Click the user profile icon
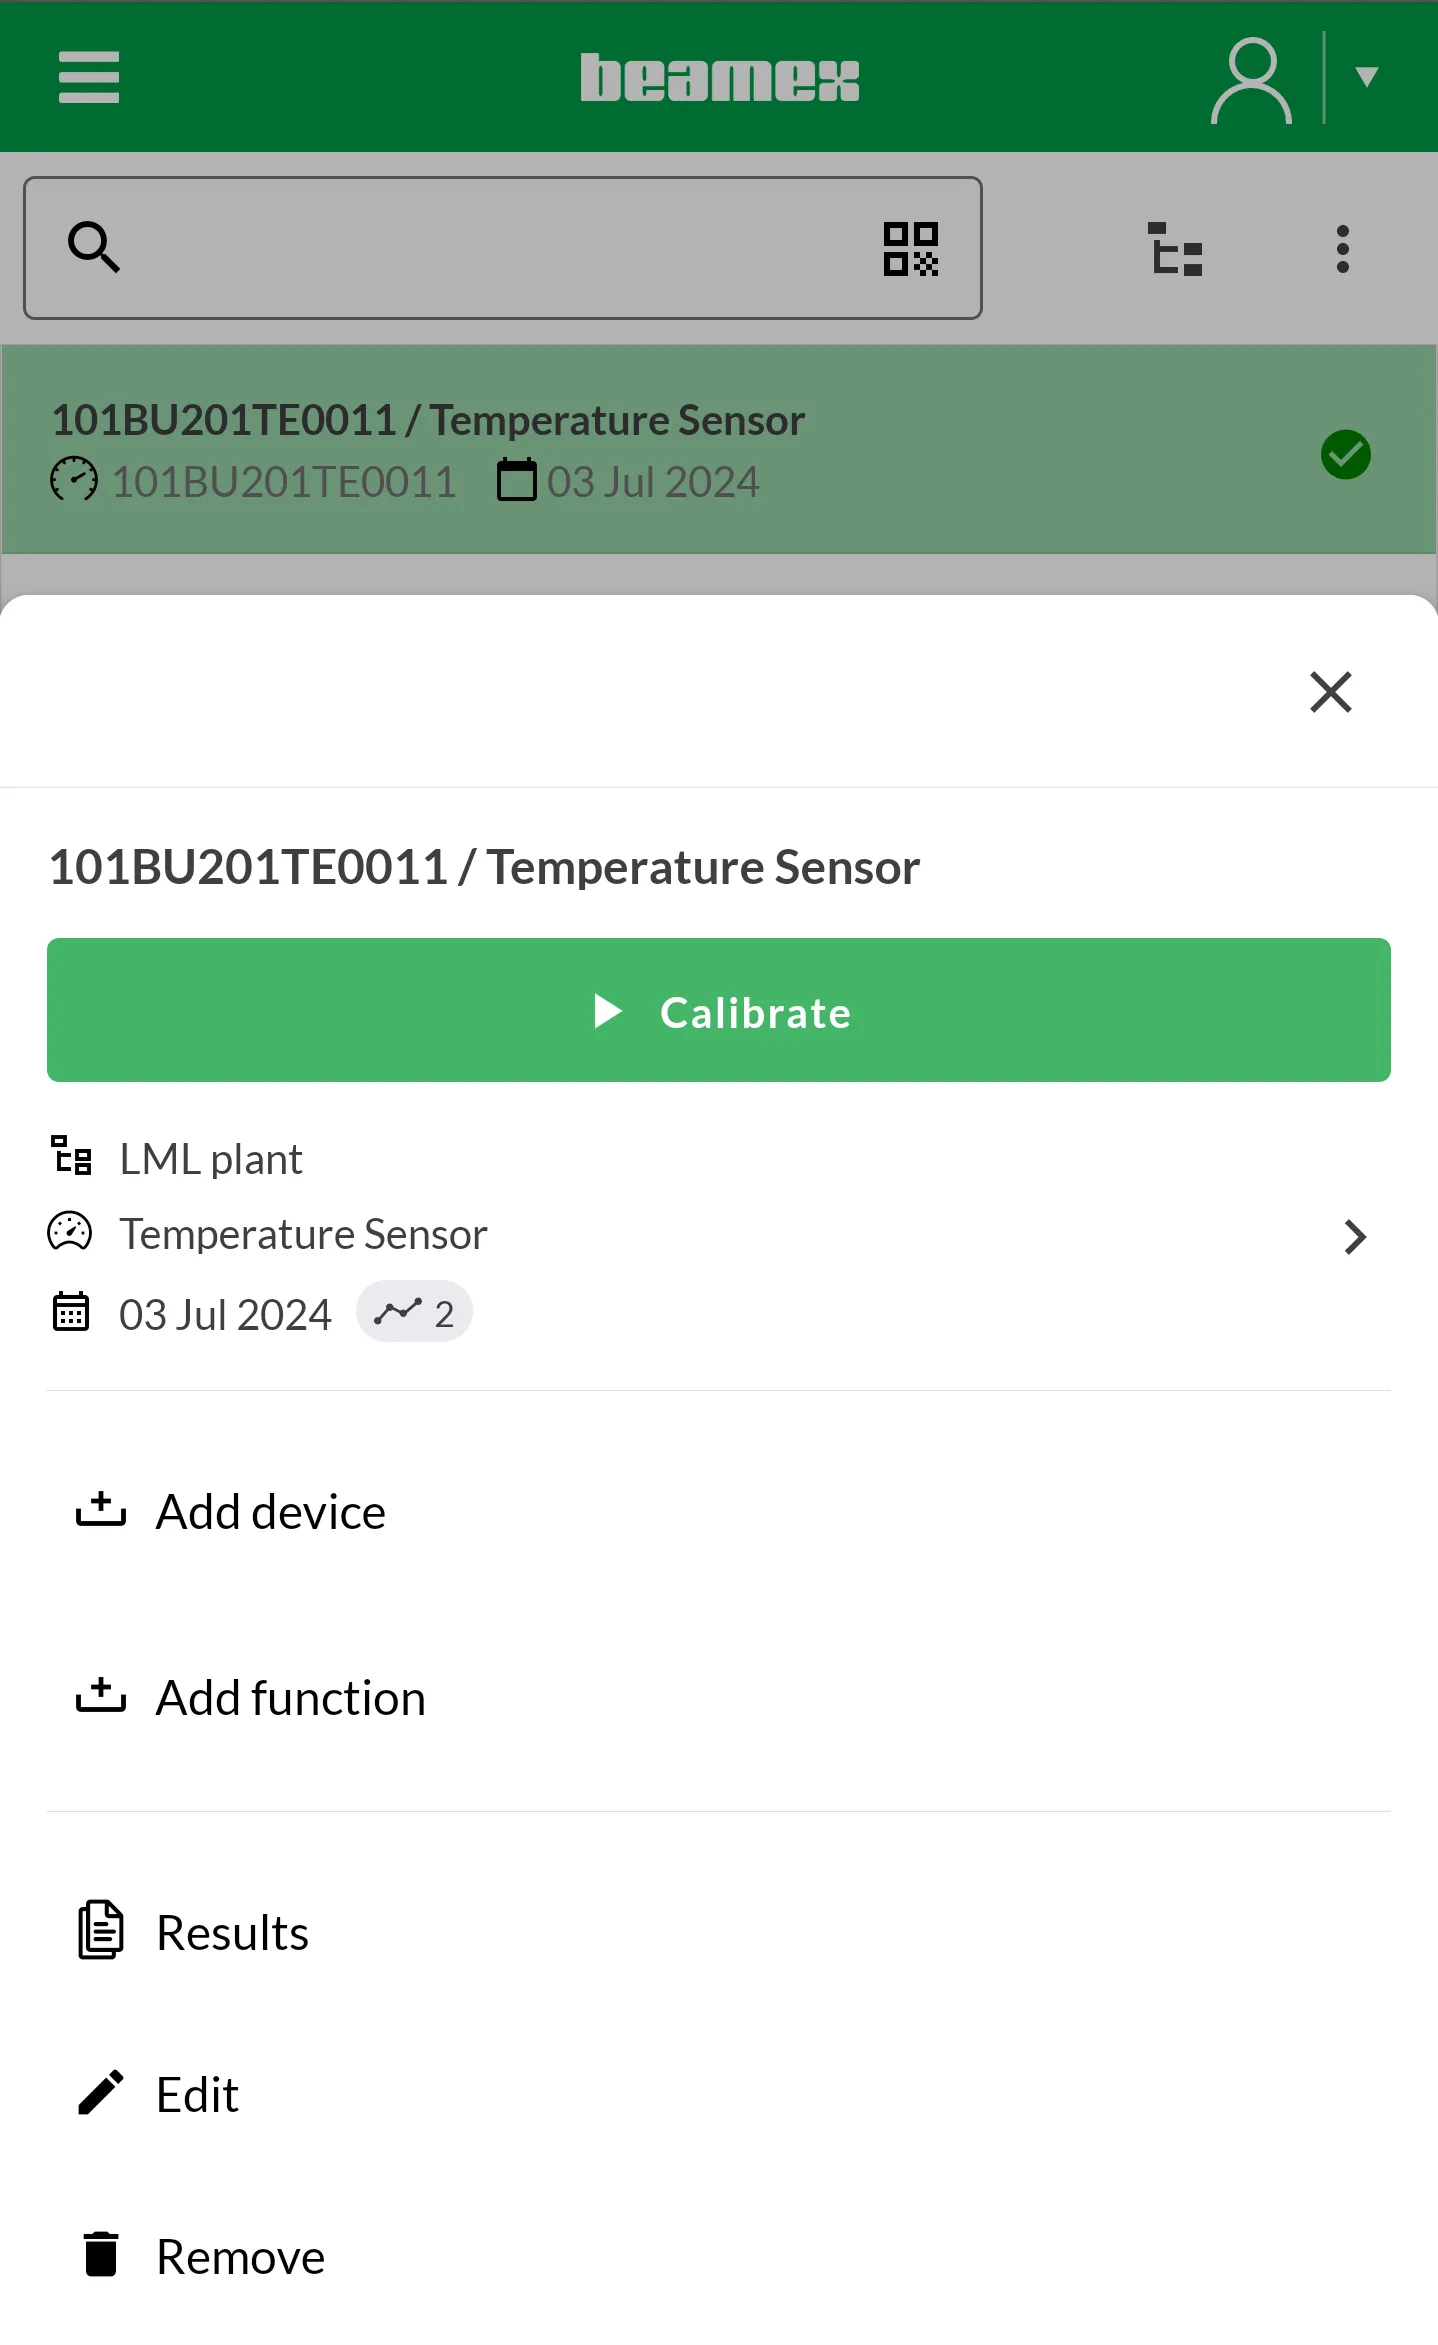This screenshot has height=2345, width=1438. 1251,80
